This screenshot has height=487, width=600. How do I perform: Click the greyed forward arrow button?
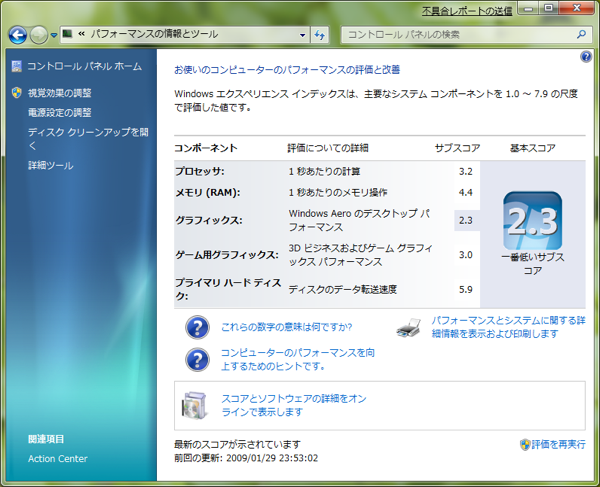pos(39,35)
